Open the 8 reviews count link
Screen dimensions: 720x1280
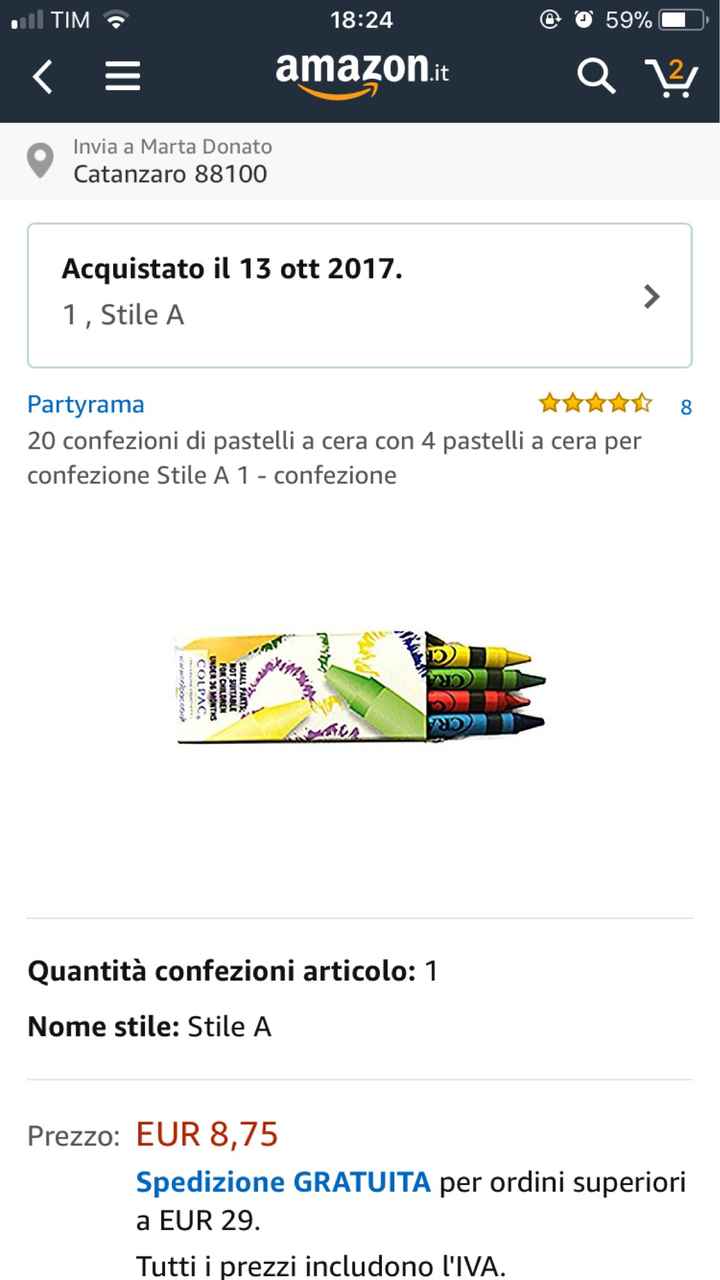pyautogui.click(x=686, y=407)
